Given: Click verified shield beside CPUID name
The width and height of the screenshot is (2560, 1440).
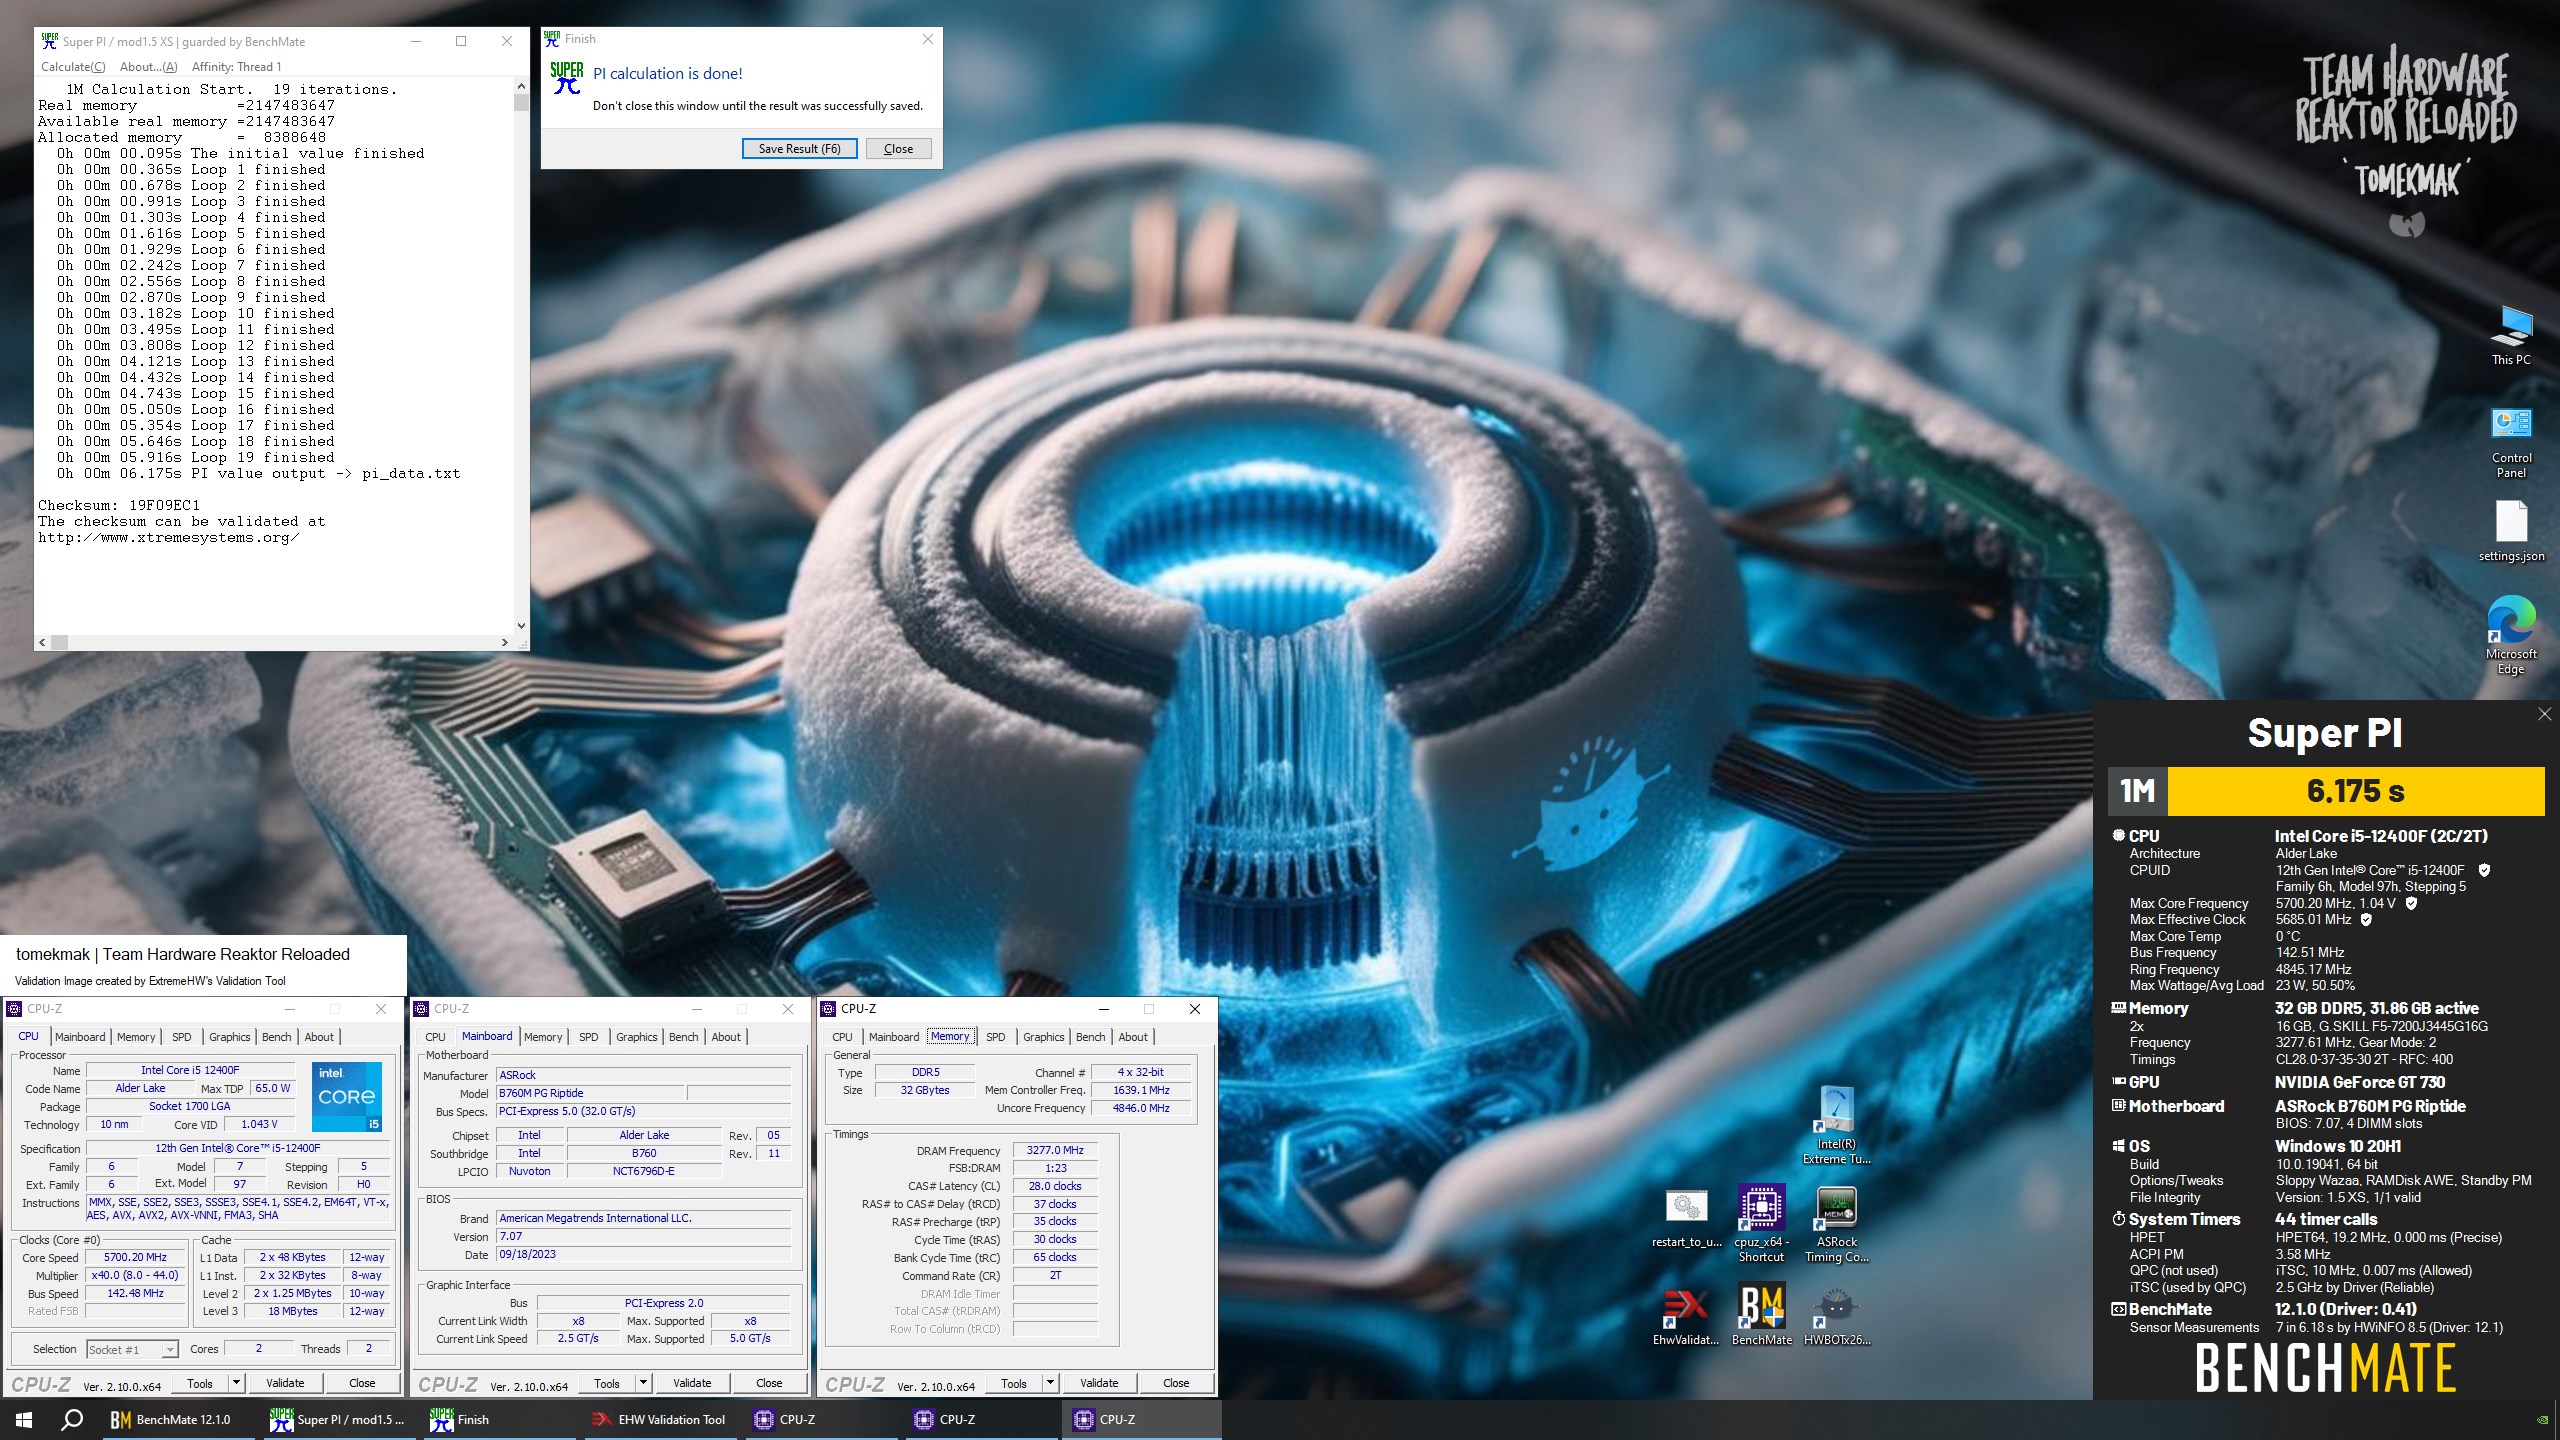Looking at the screenshot, I should point(2484,870).
